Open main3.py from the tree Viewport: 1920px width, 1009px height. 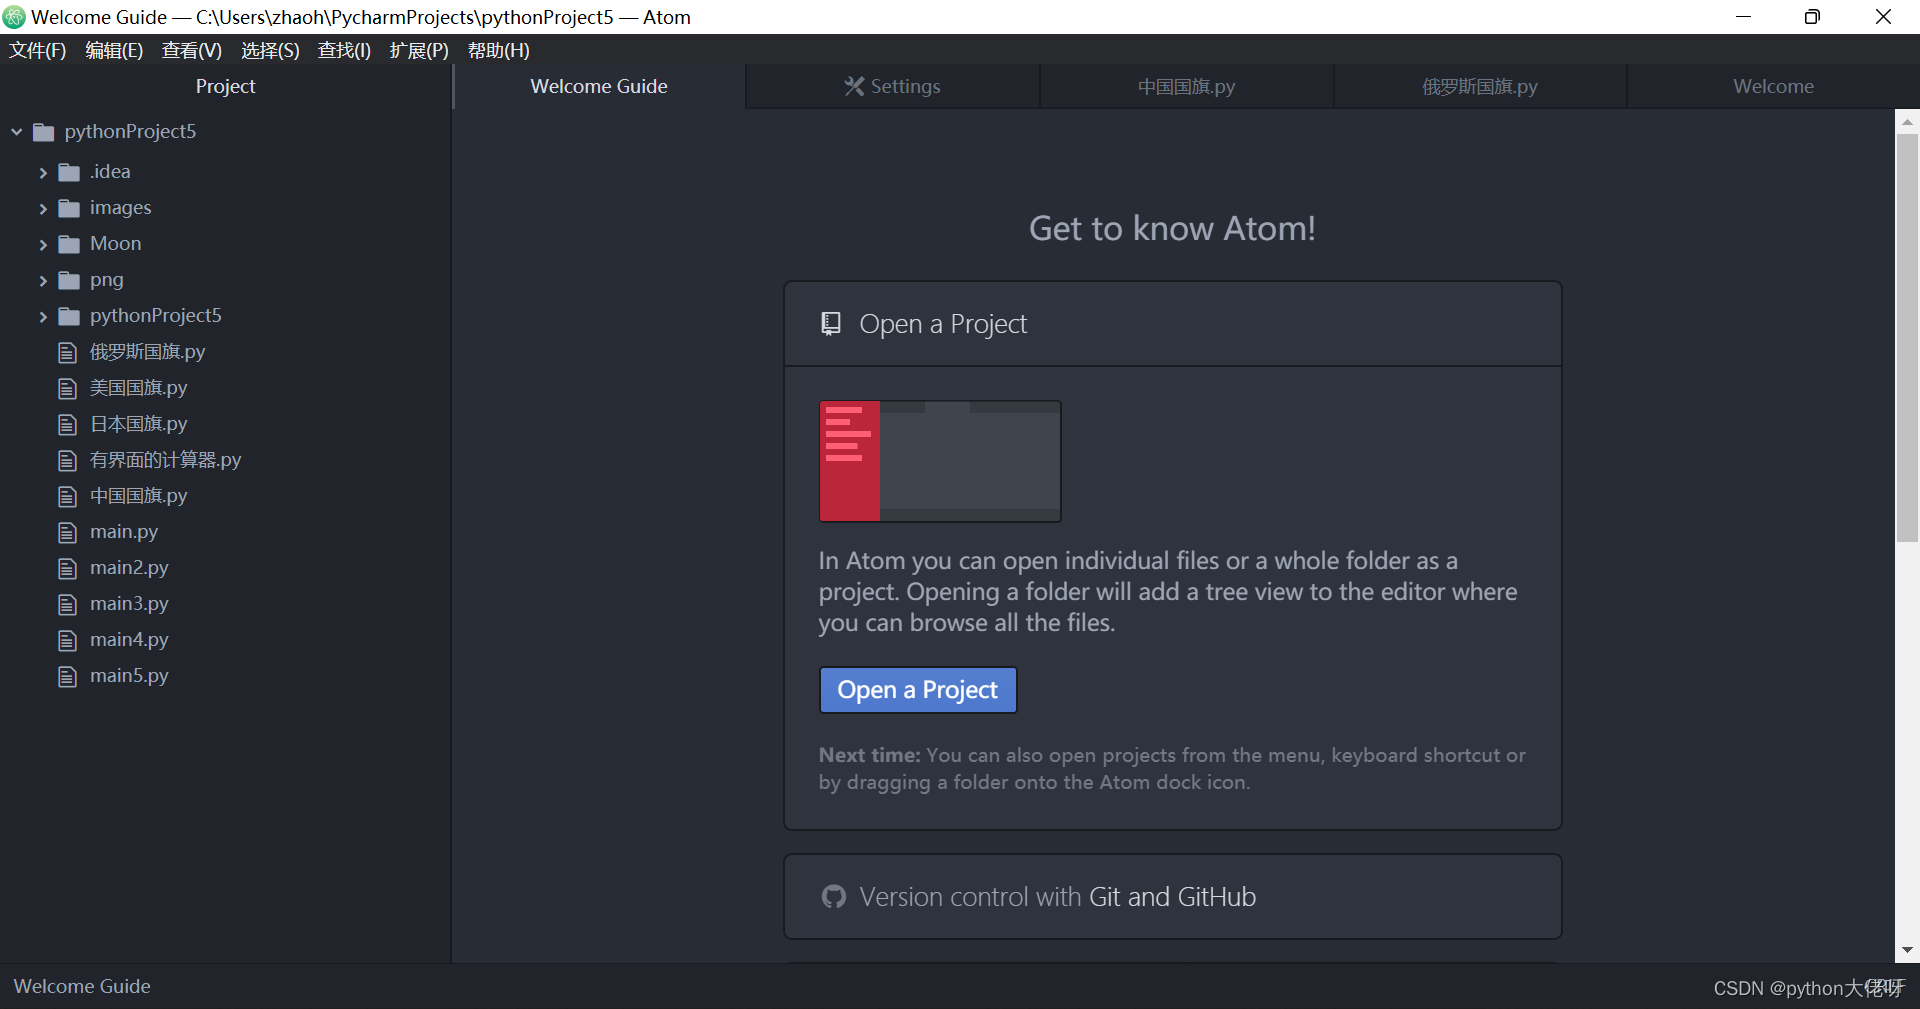point(129,604)
